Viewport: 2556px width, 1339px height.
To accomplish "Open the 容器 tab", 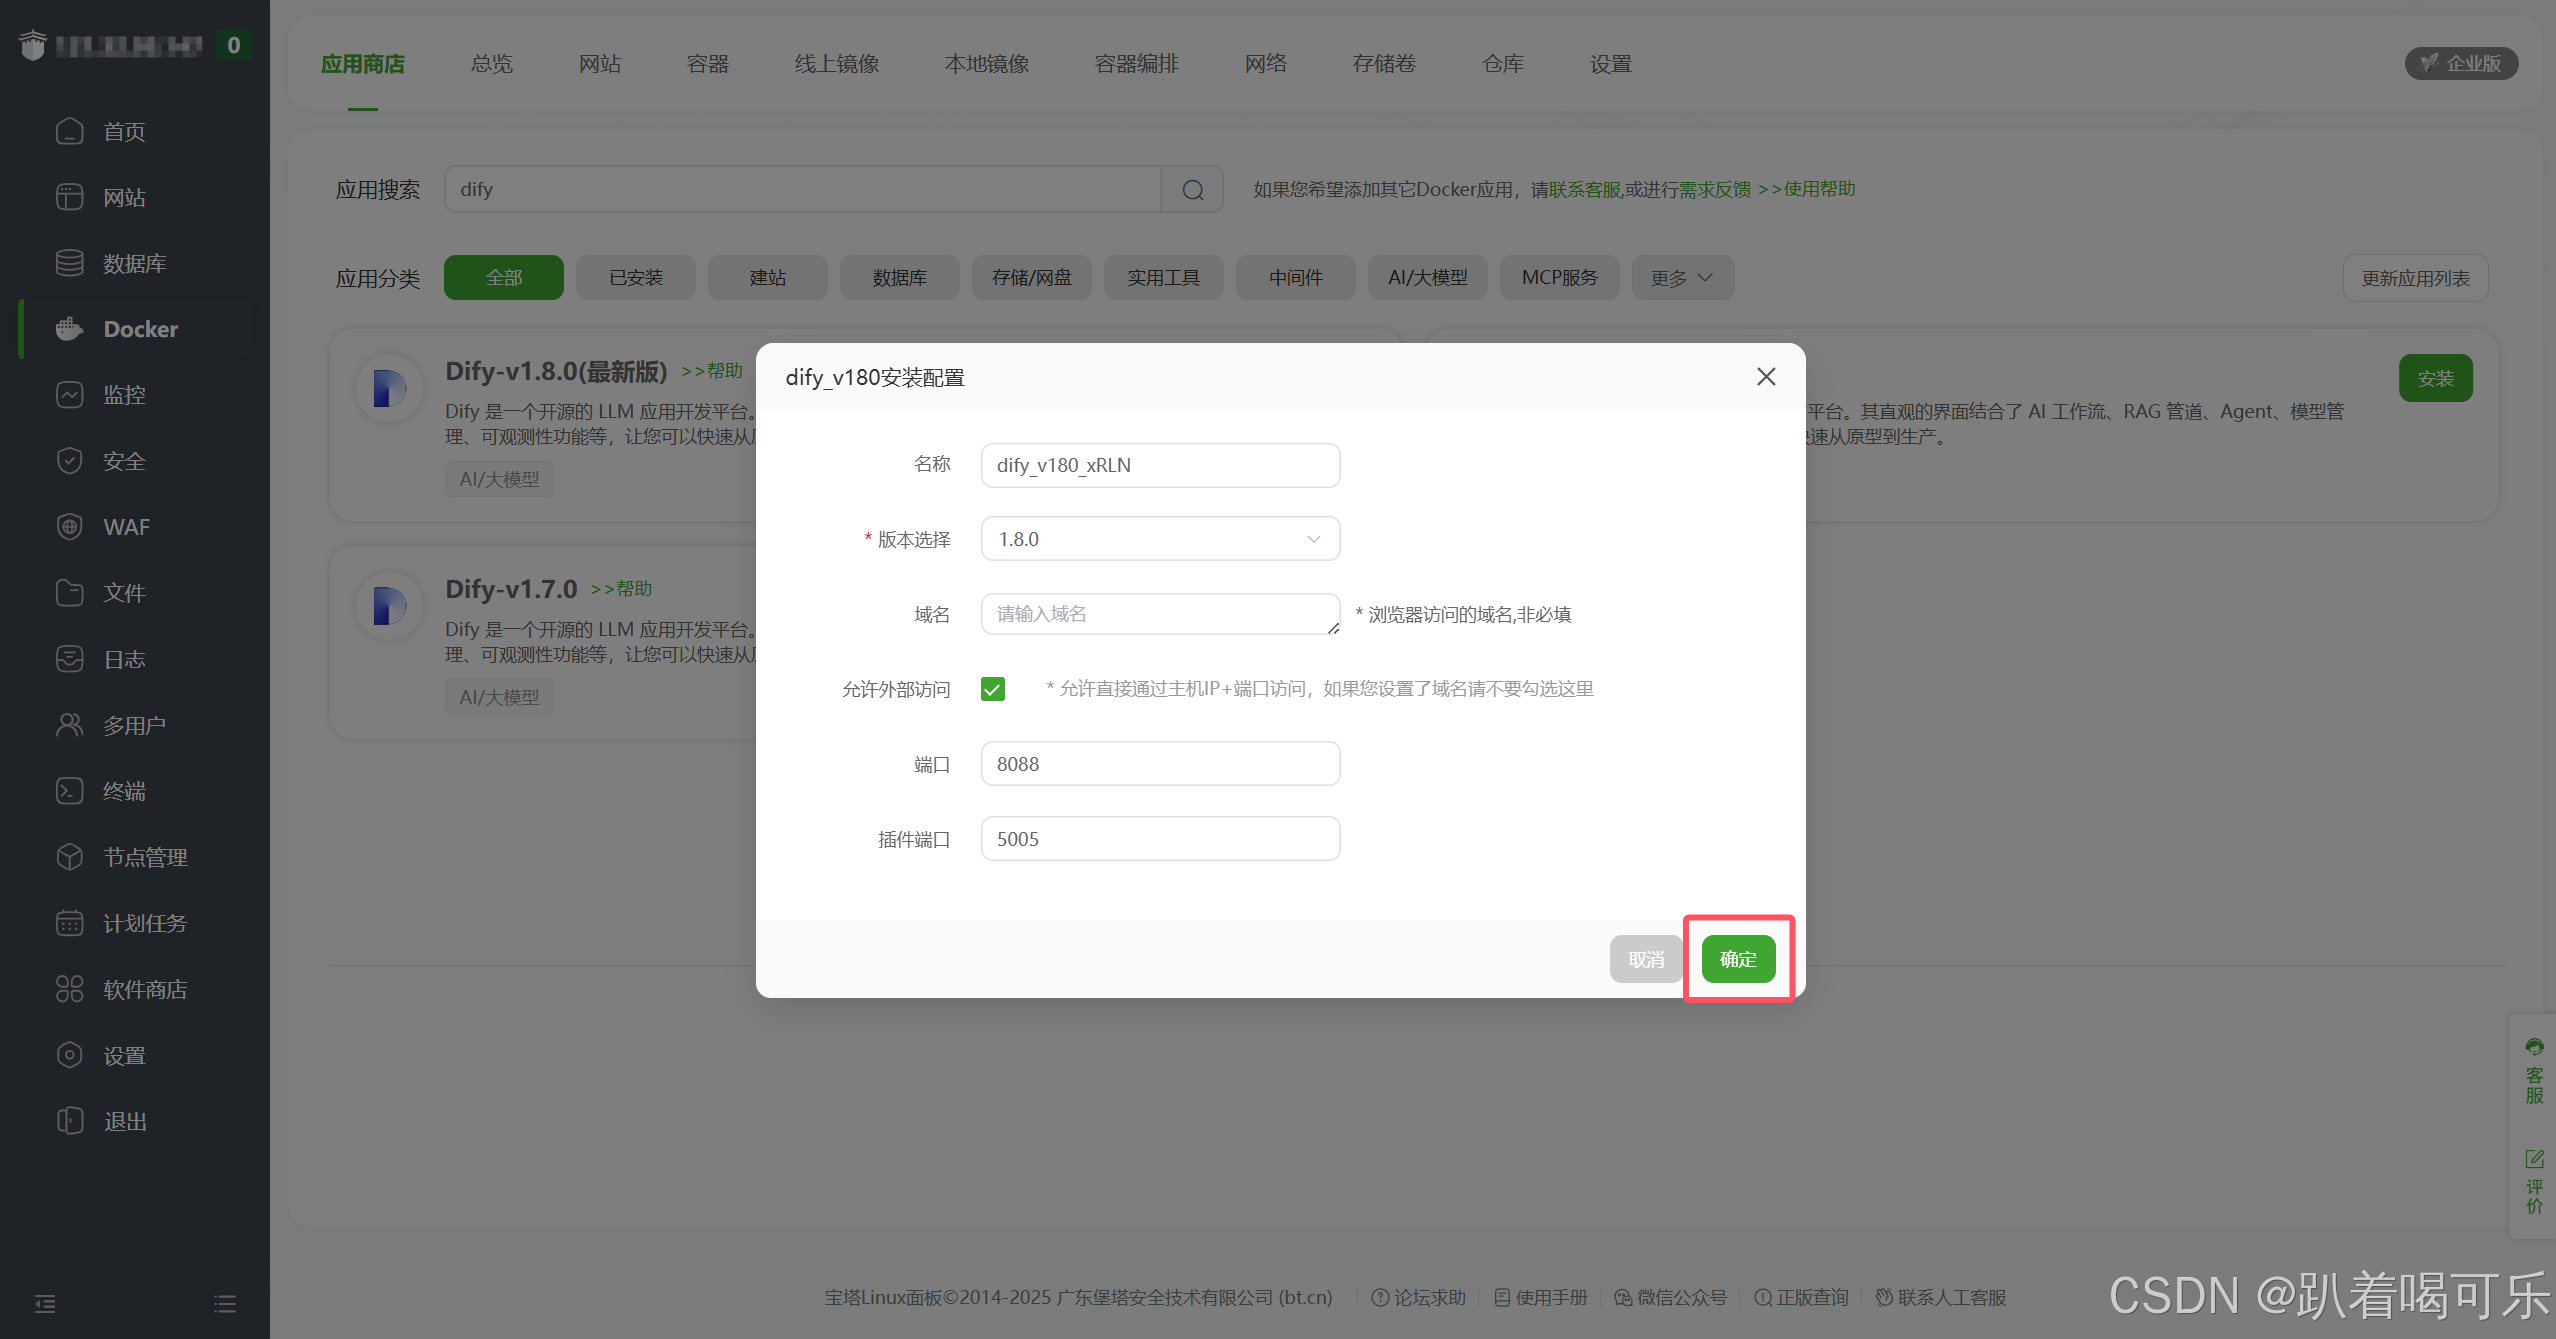I will coord(708,64).
